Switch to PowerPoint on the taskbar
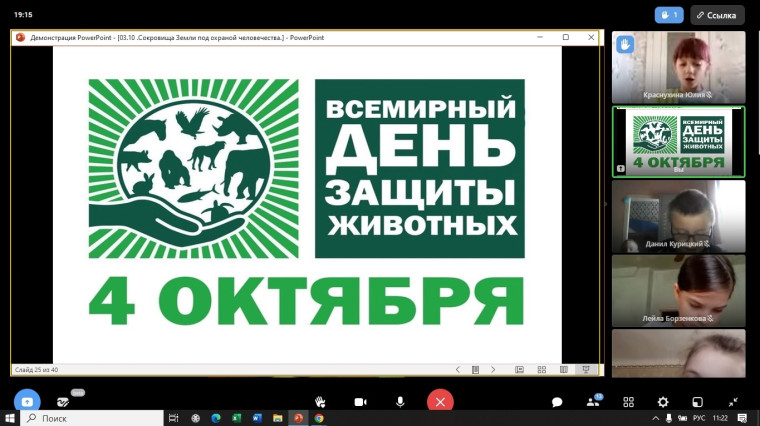Viewport: 760px width, 426px height. [298, 418]
